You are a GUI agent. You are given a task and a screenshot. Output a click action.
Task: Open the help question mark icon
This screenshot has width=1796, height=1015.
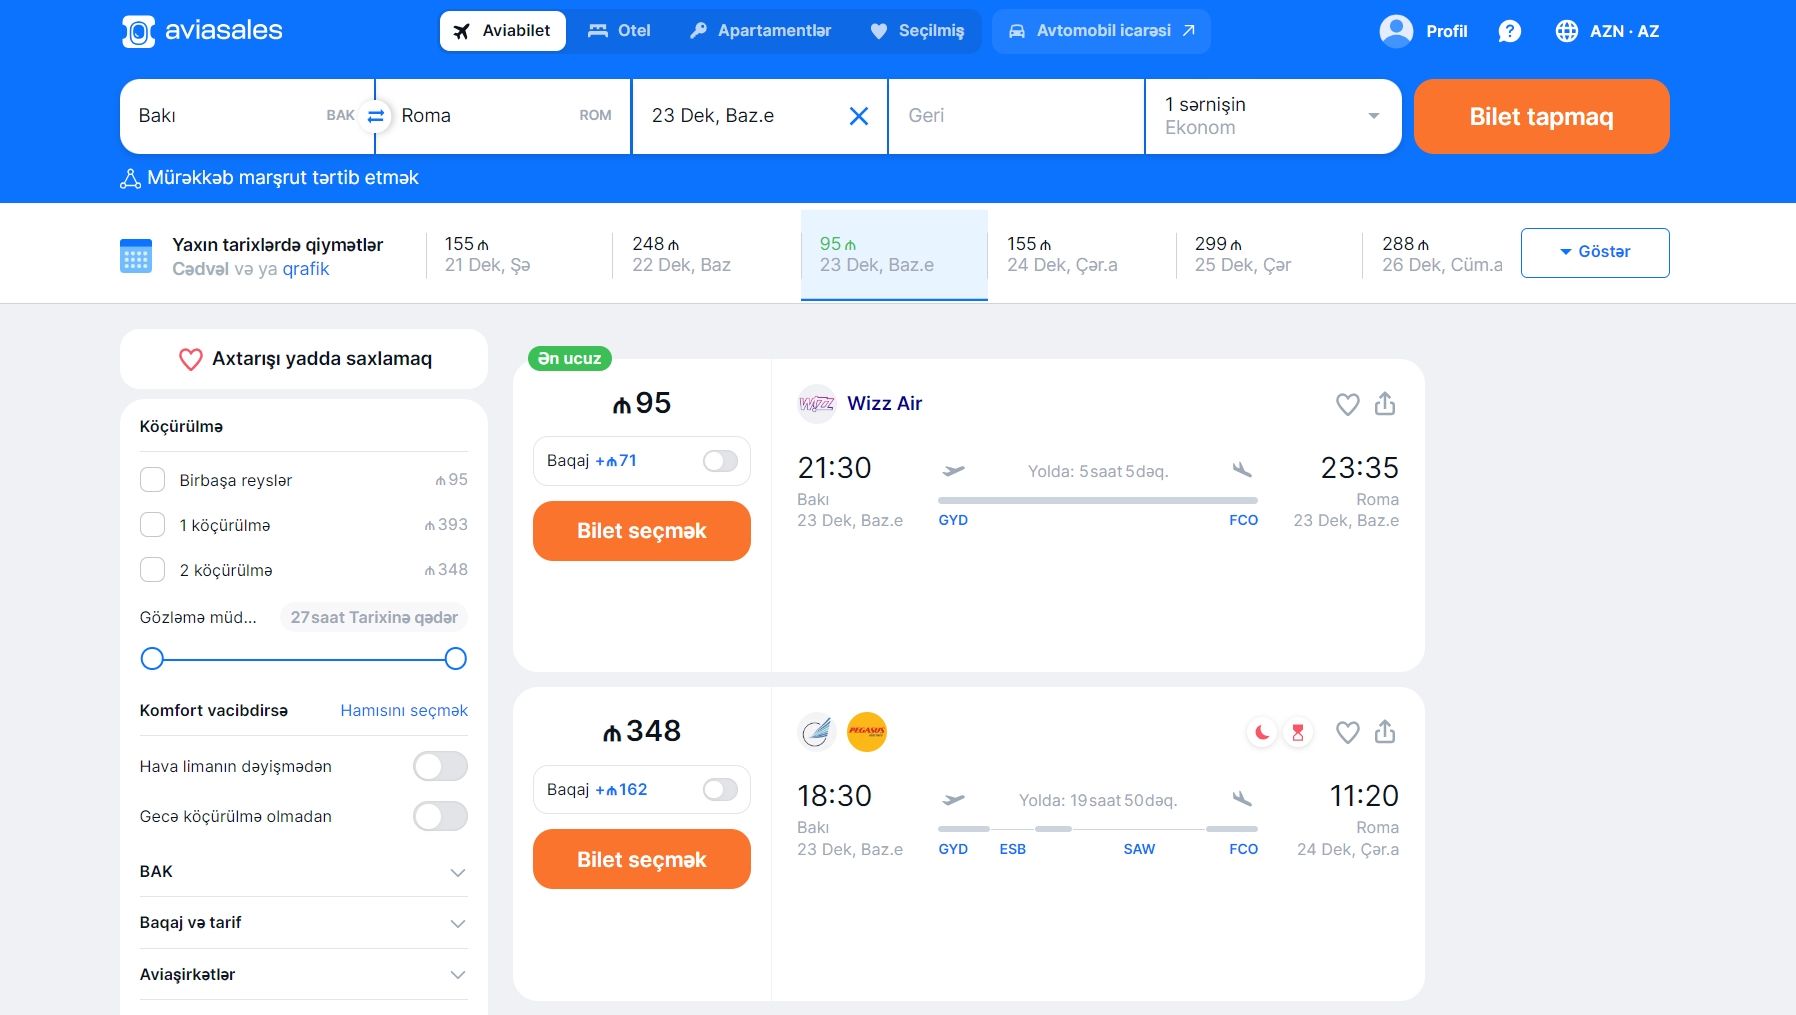point(1510,31)
